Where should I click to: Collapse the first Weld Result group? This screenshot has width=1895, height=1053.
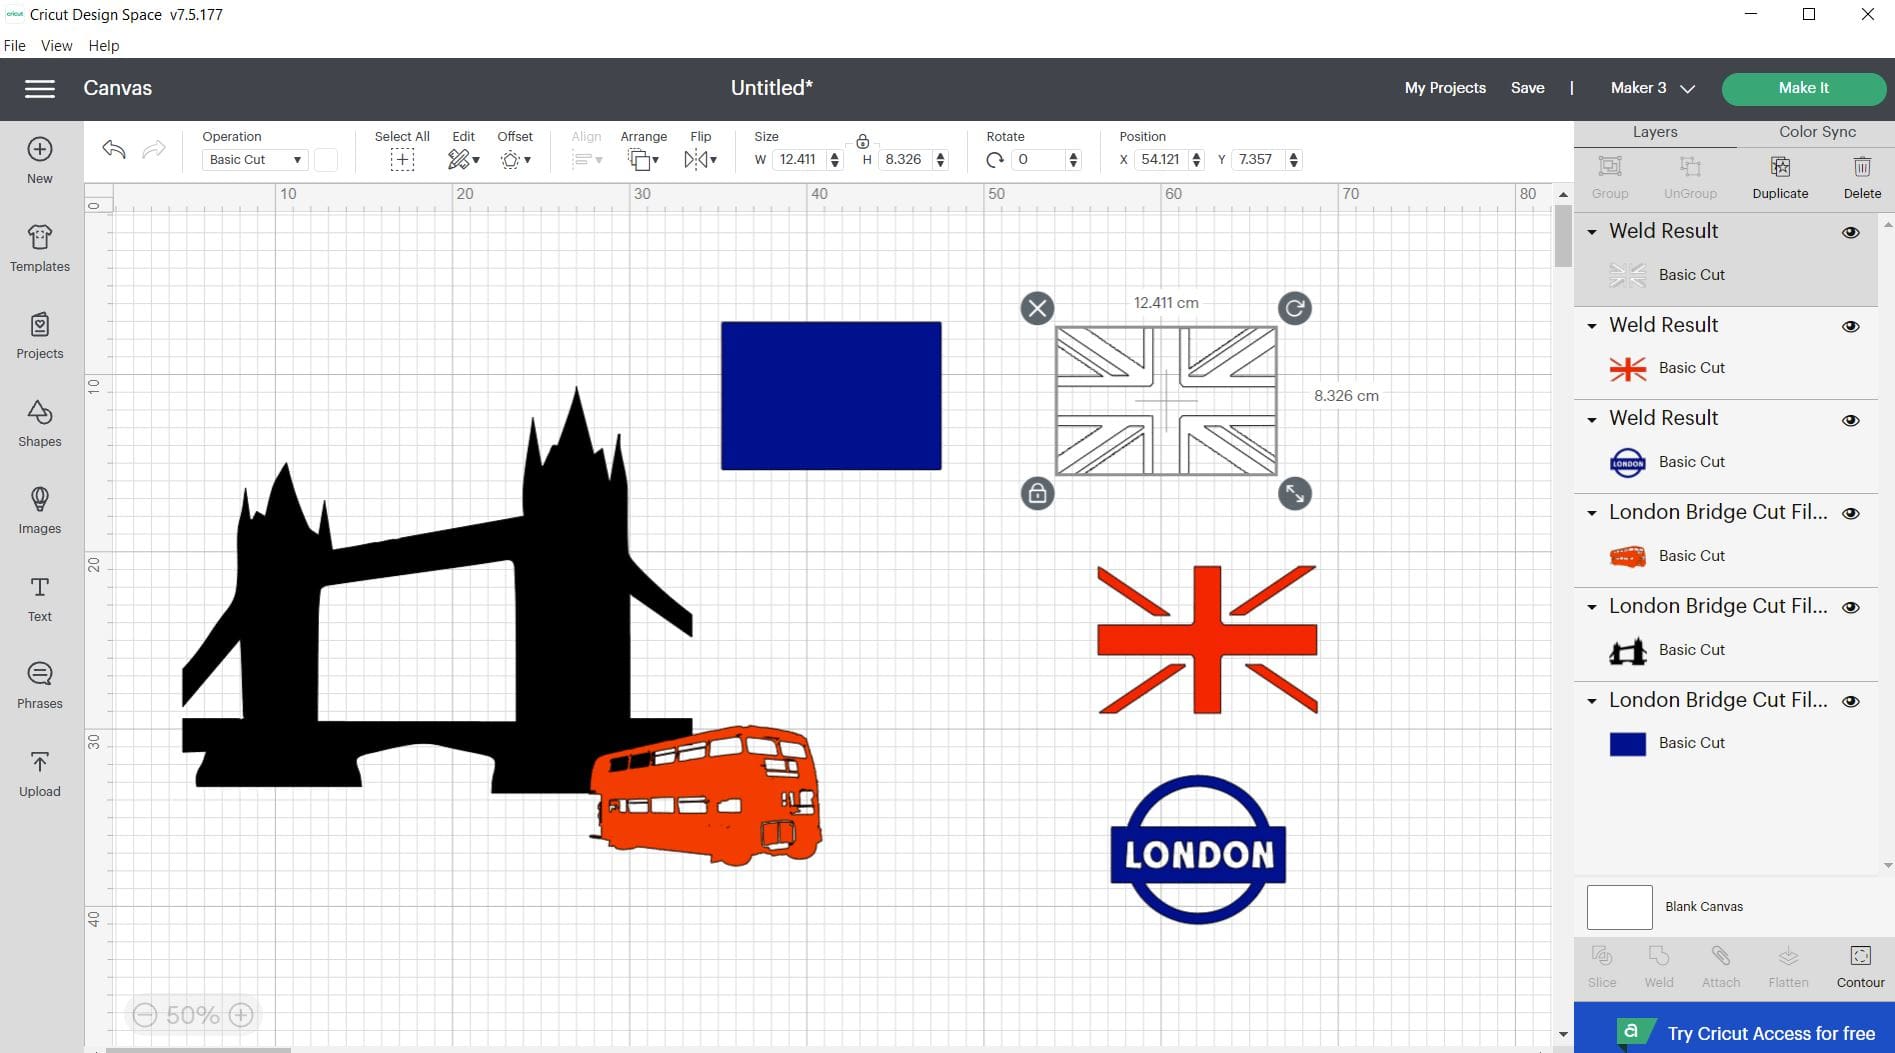(x=1592, y=232)
